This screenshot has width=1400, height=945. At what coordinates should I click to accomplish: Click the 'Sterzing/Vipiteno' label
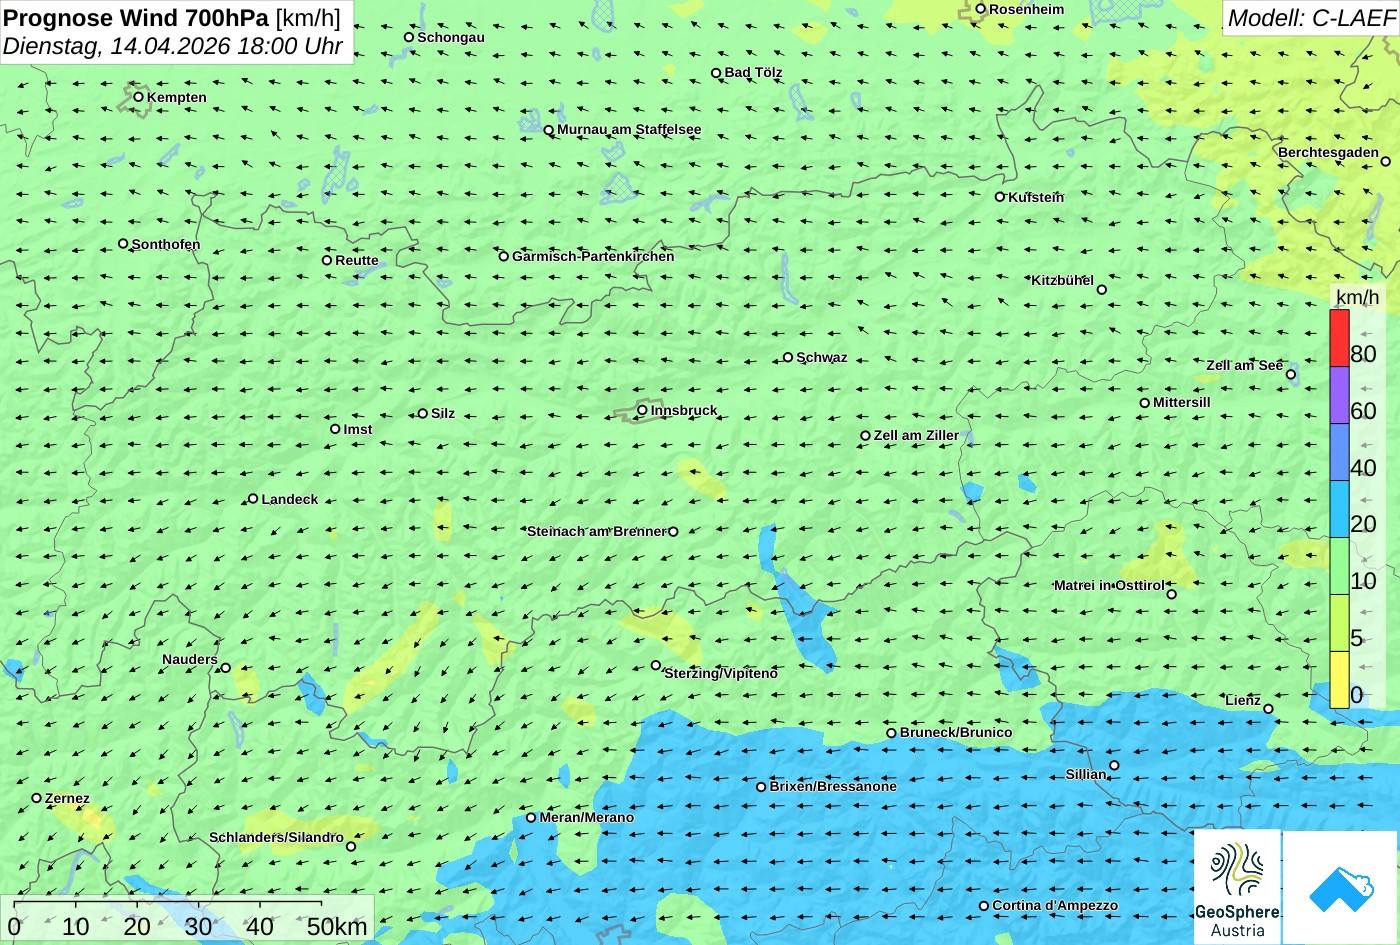[721, 673]
